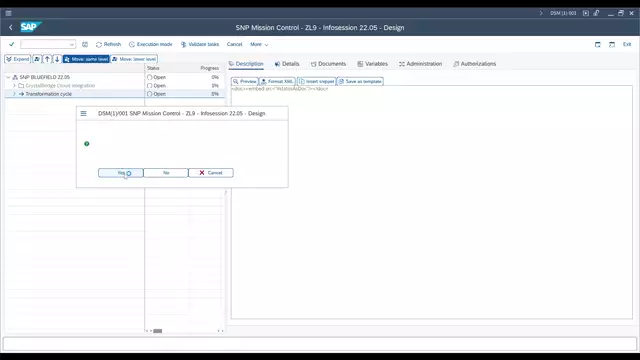The height and width of the screenshot is (360, 640).
Task: Open the command field dropdown
Action: click(72, 44)
